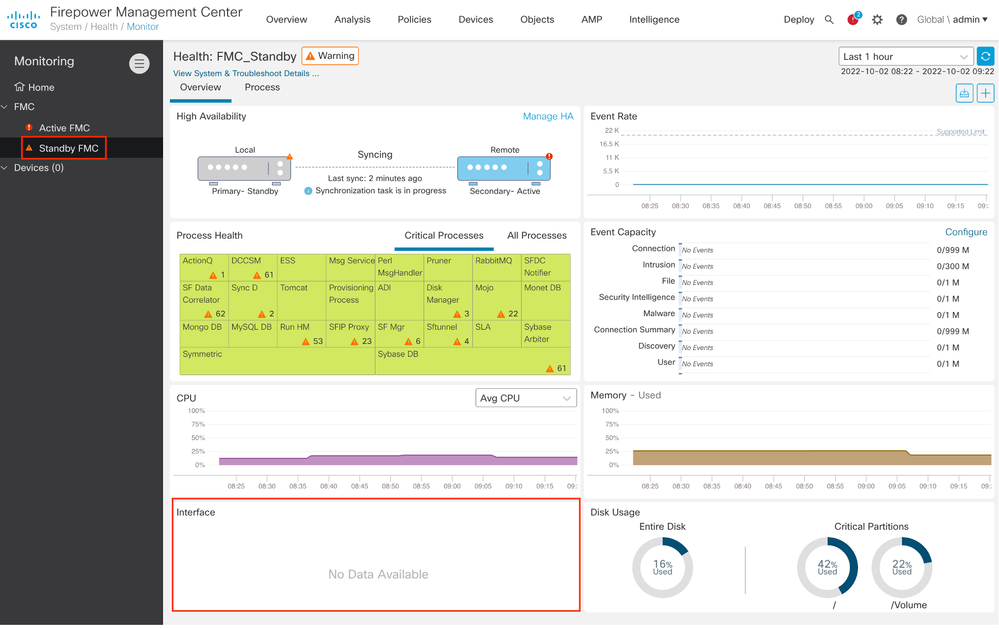
Task: Open the Last 1 hour time range dropdown
Action: pyautogui.click(x=906, y=56)
